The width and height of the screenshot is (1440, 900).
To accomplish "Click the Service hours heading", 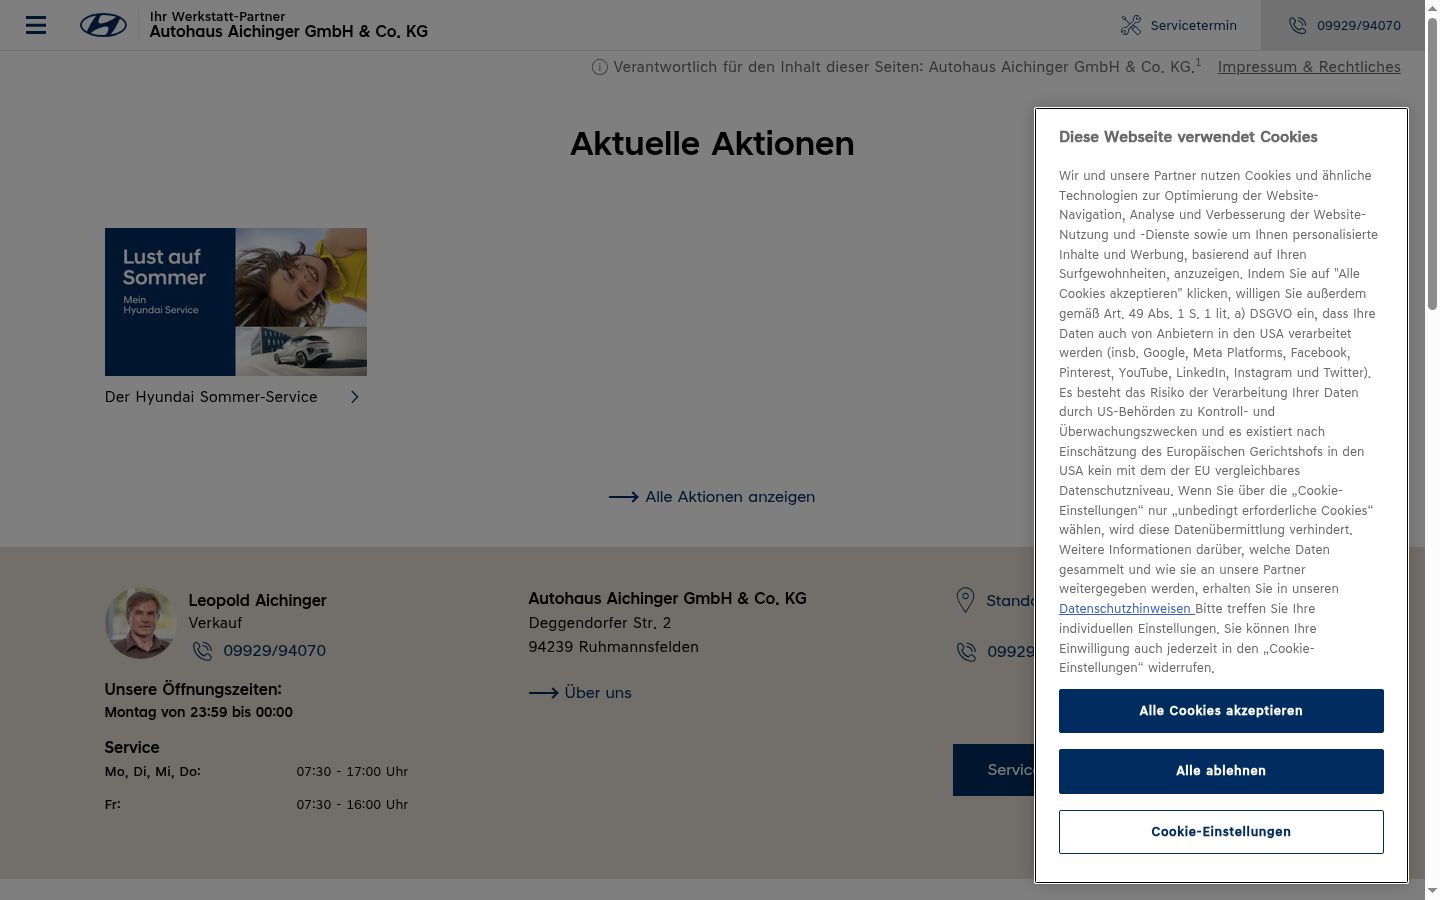I will [132, 748].
